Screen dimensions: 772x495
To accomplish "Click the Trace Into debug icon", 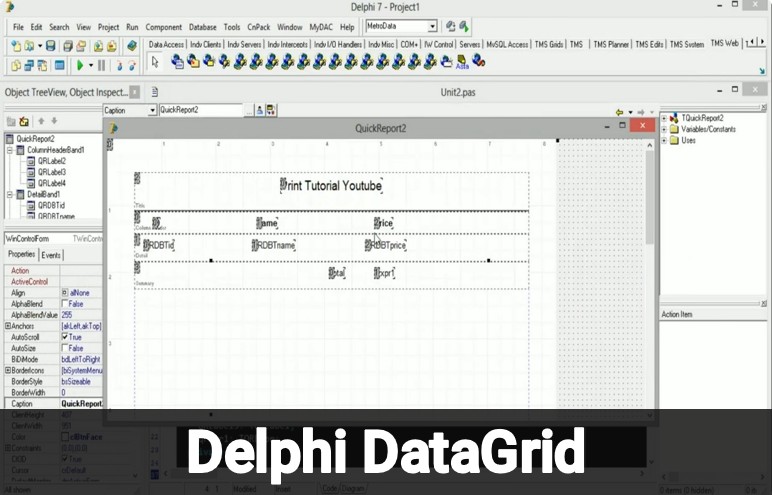I will click(119, 65).
